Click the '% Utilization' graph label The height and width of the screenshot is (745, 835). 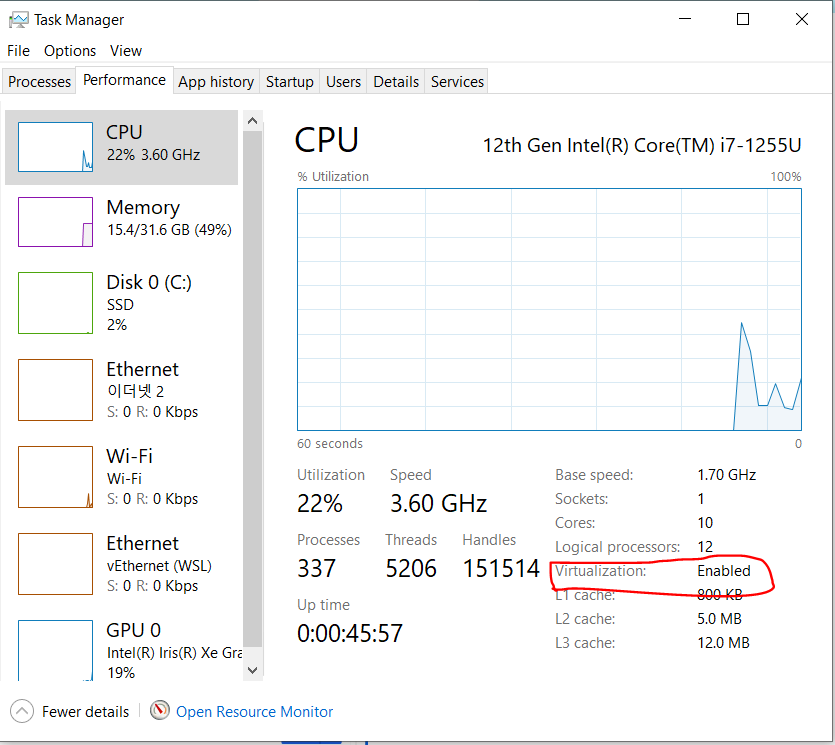pos(333,177)
